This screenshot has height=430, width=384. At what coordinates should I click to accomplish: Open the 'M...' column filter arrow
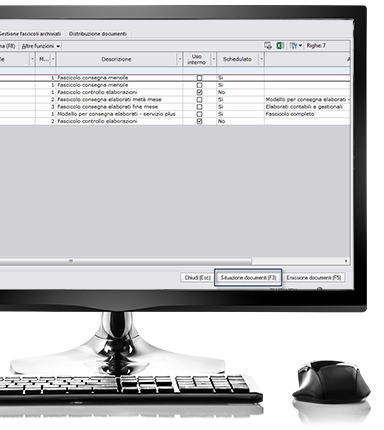tap(53, 59)
